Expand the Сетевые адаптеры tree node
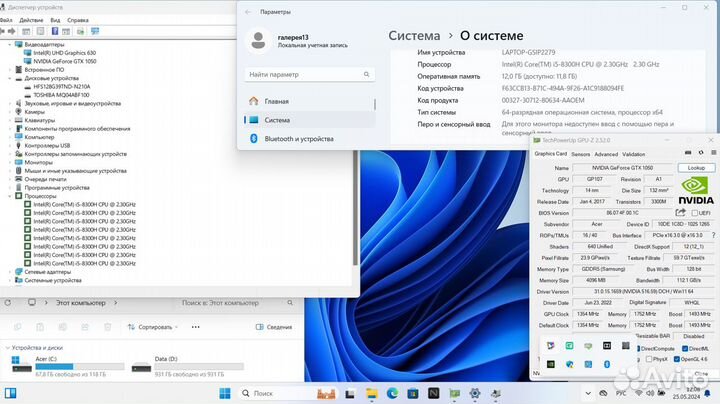Screen dimensions: 720x404 point(10,272)
